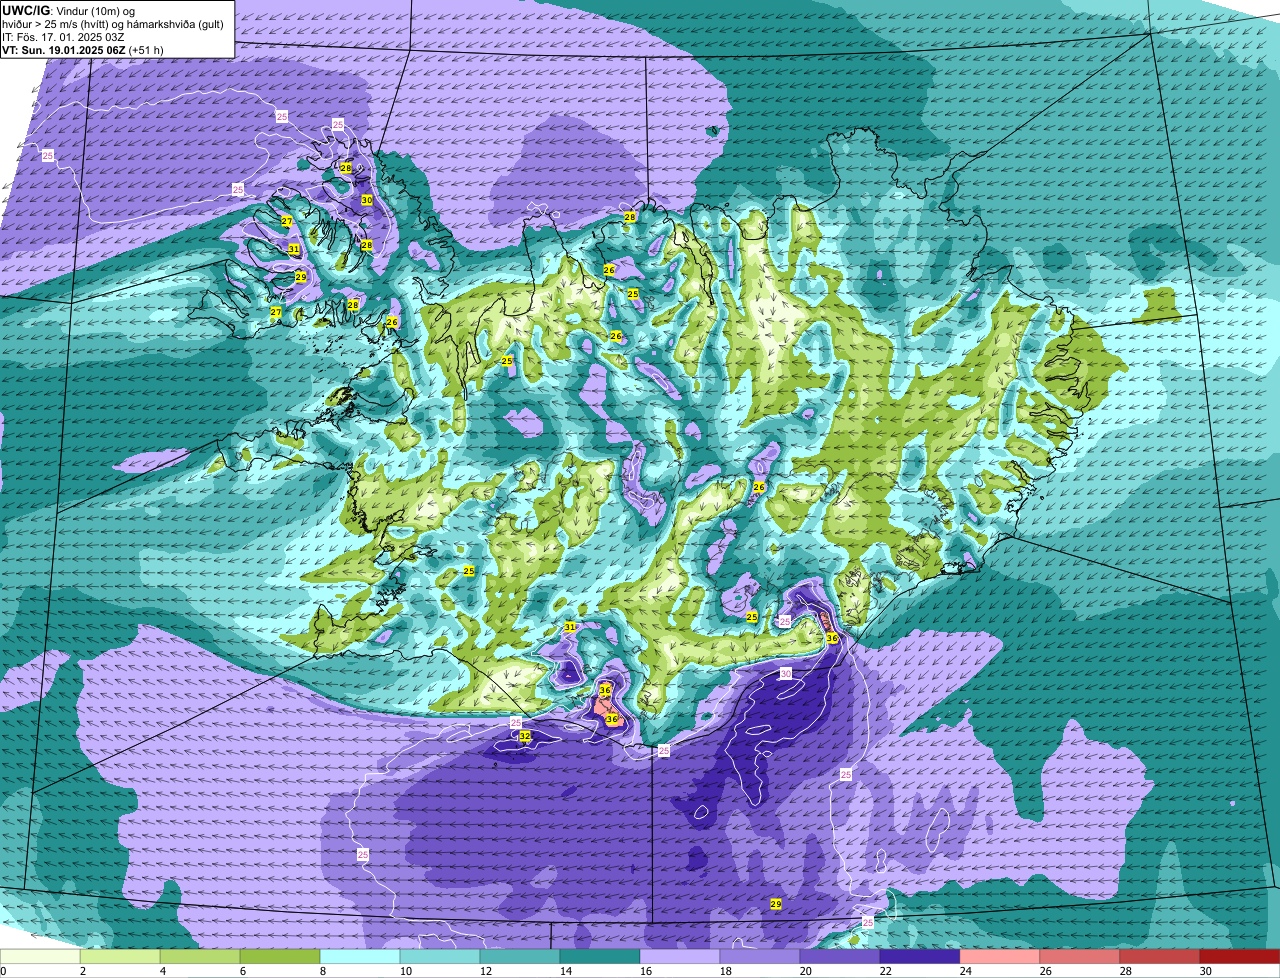Click the legend scale label "0"

(x=3, y=971)
